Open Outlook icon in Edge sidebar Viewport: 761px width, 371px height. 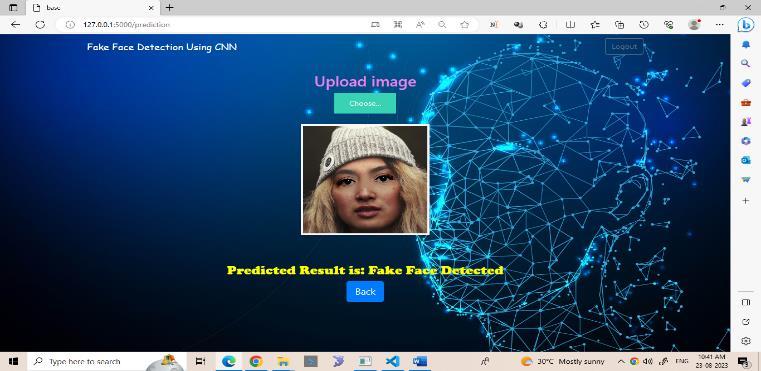745,160
